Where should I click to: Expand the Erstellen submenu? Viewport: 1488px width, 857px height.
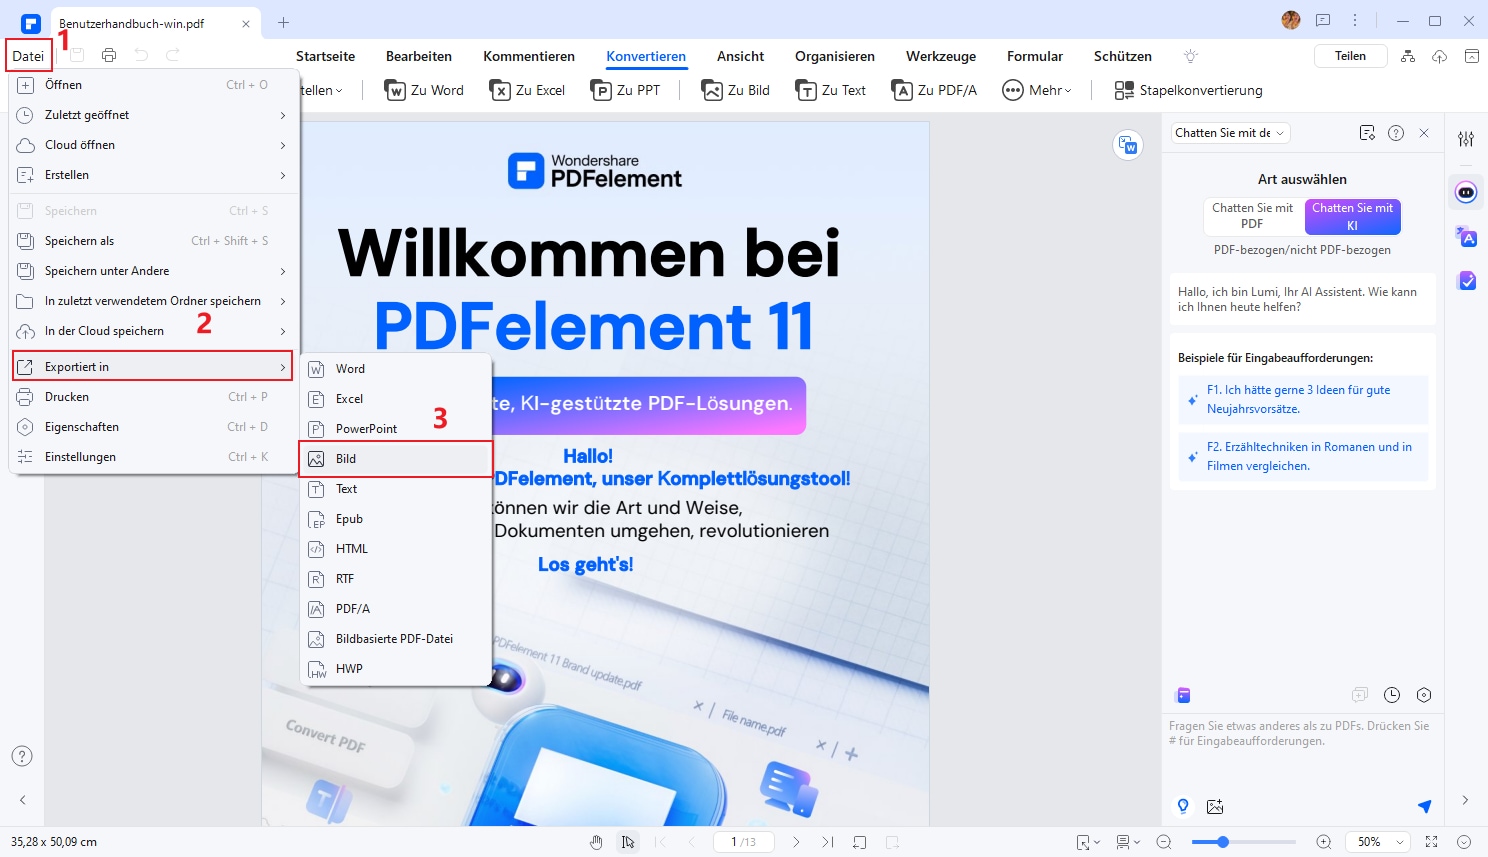click(x=154, y=175)
